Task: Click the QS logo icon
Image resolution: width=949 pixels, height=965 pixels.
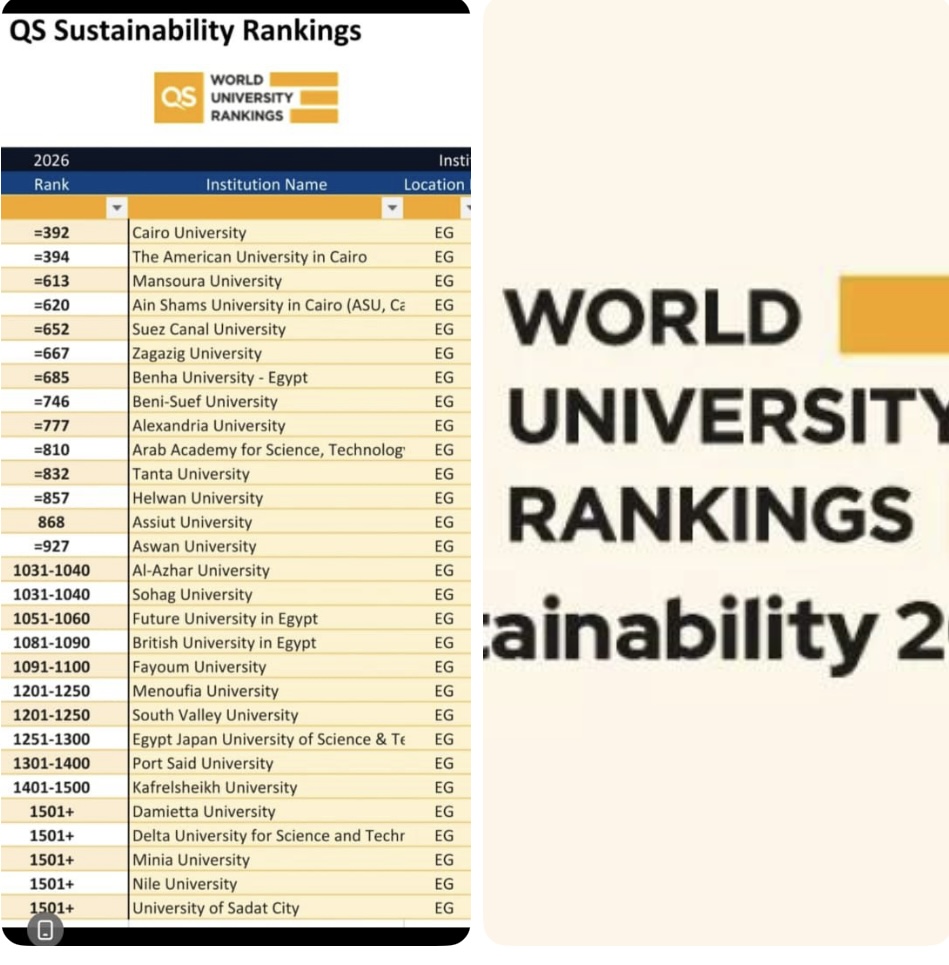Action: click(x=178, y=98)
